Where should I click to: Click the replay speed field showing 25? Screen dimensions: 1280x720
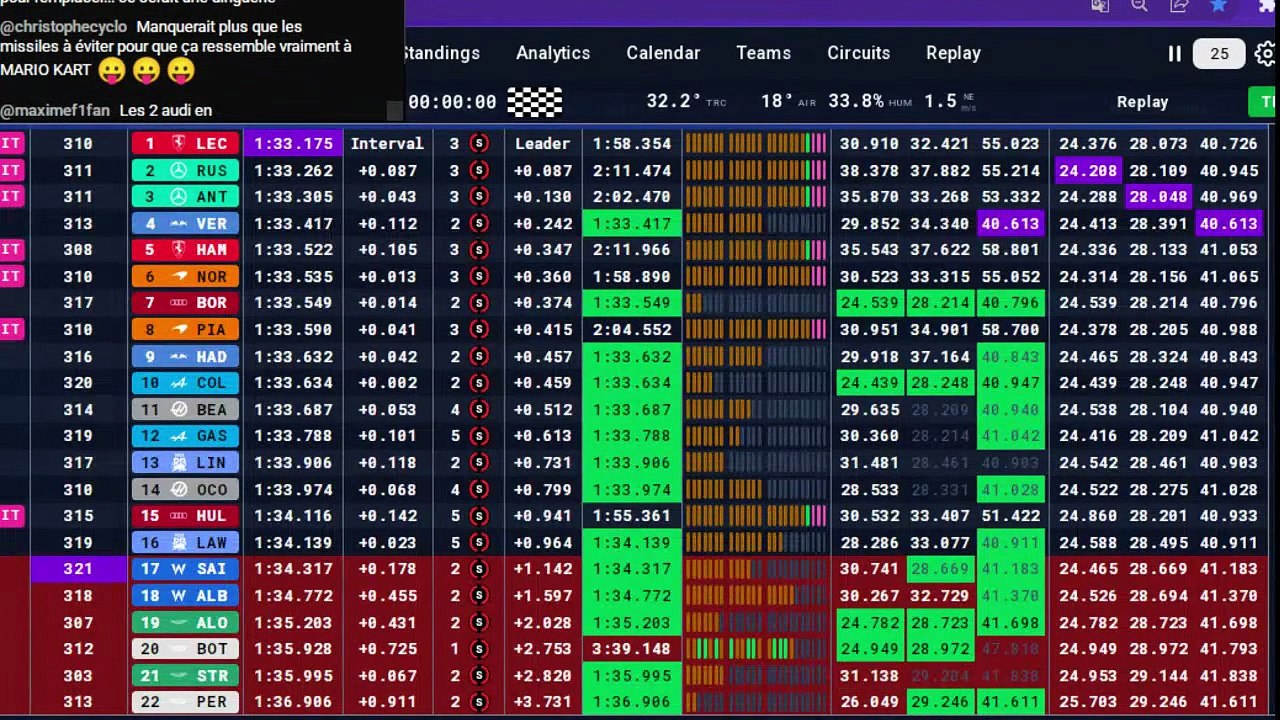click(x=1219, y=54)
